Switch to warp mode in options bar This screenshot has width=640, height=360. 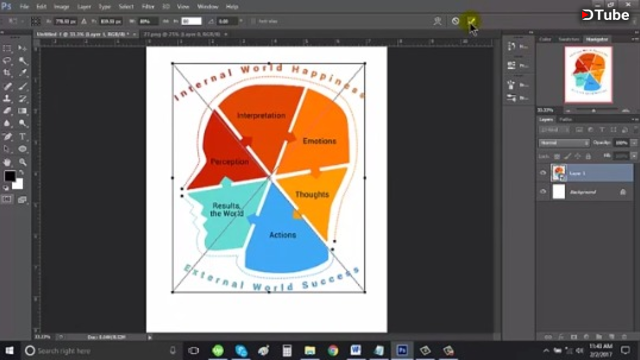point(437,21)
